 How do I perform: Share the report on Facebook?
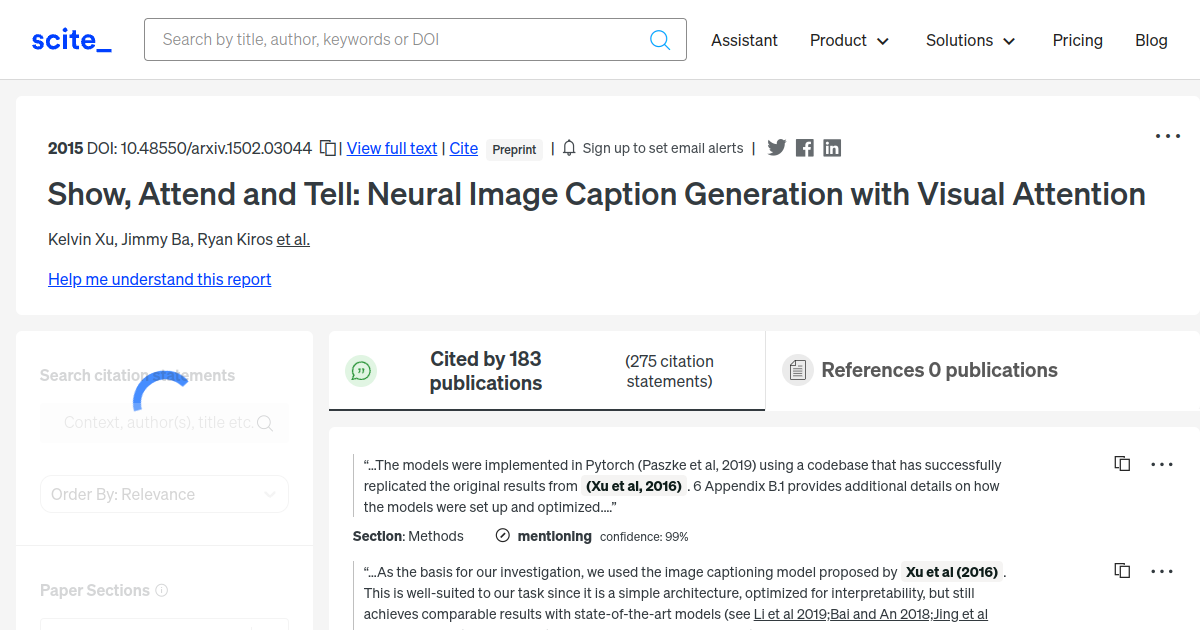(x=804, y=147)
